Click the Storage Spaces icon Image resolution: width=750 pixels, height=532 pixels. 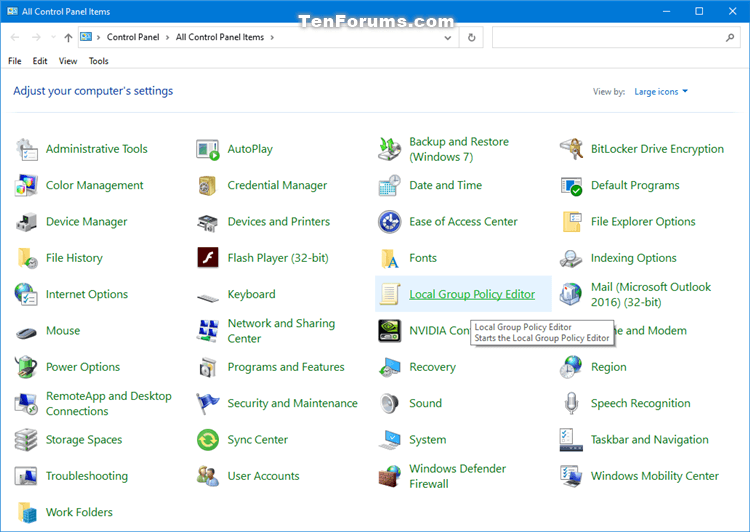pos(26,440)
